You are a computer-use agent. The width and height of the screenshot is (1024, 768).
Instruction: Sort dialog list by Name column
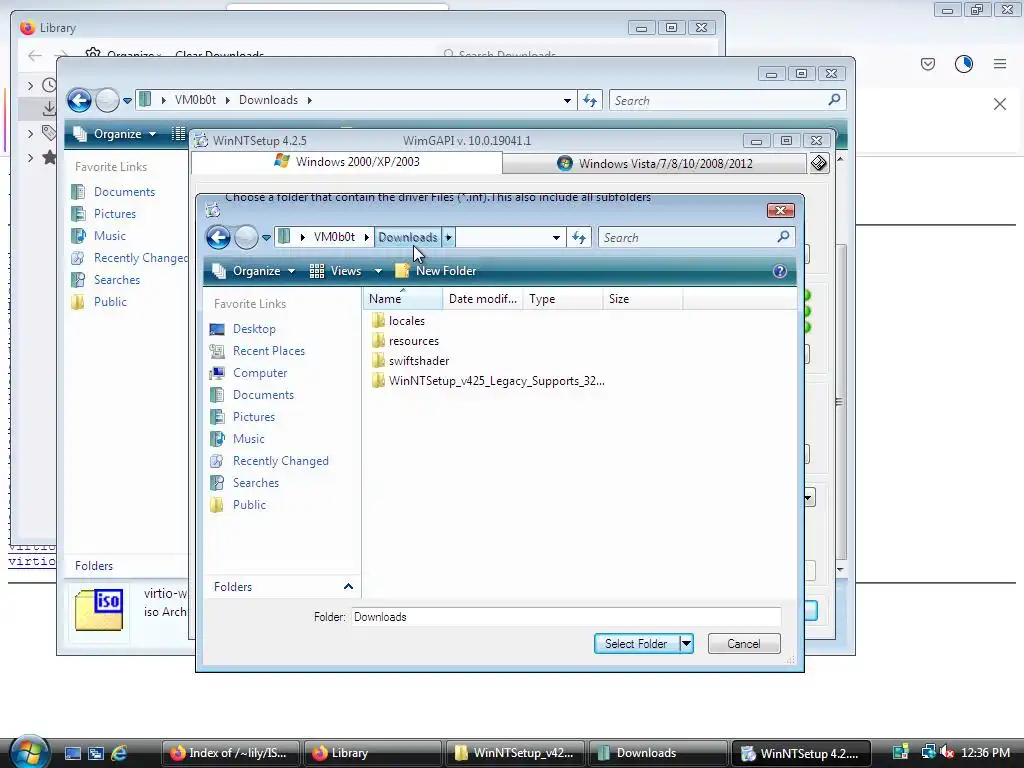[403, 299]
